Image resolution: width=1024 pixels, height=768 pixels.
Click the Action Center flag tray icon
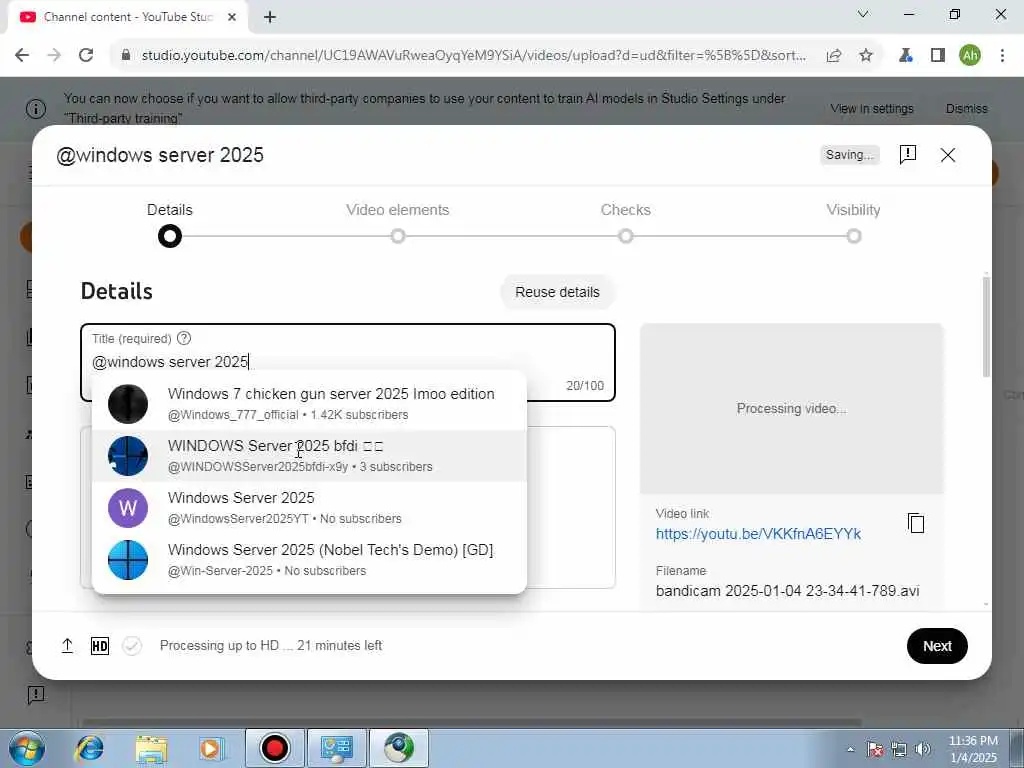(x=875, y=749)
